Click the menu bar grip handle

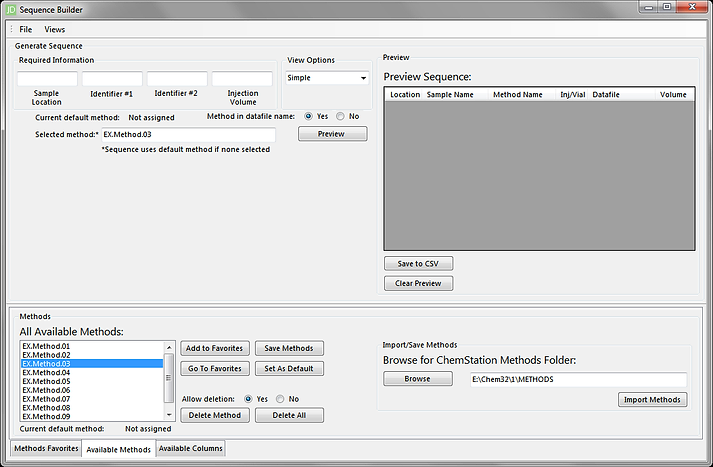[11, 29]
